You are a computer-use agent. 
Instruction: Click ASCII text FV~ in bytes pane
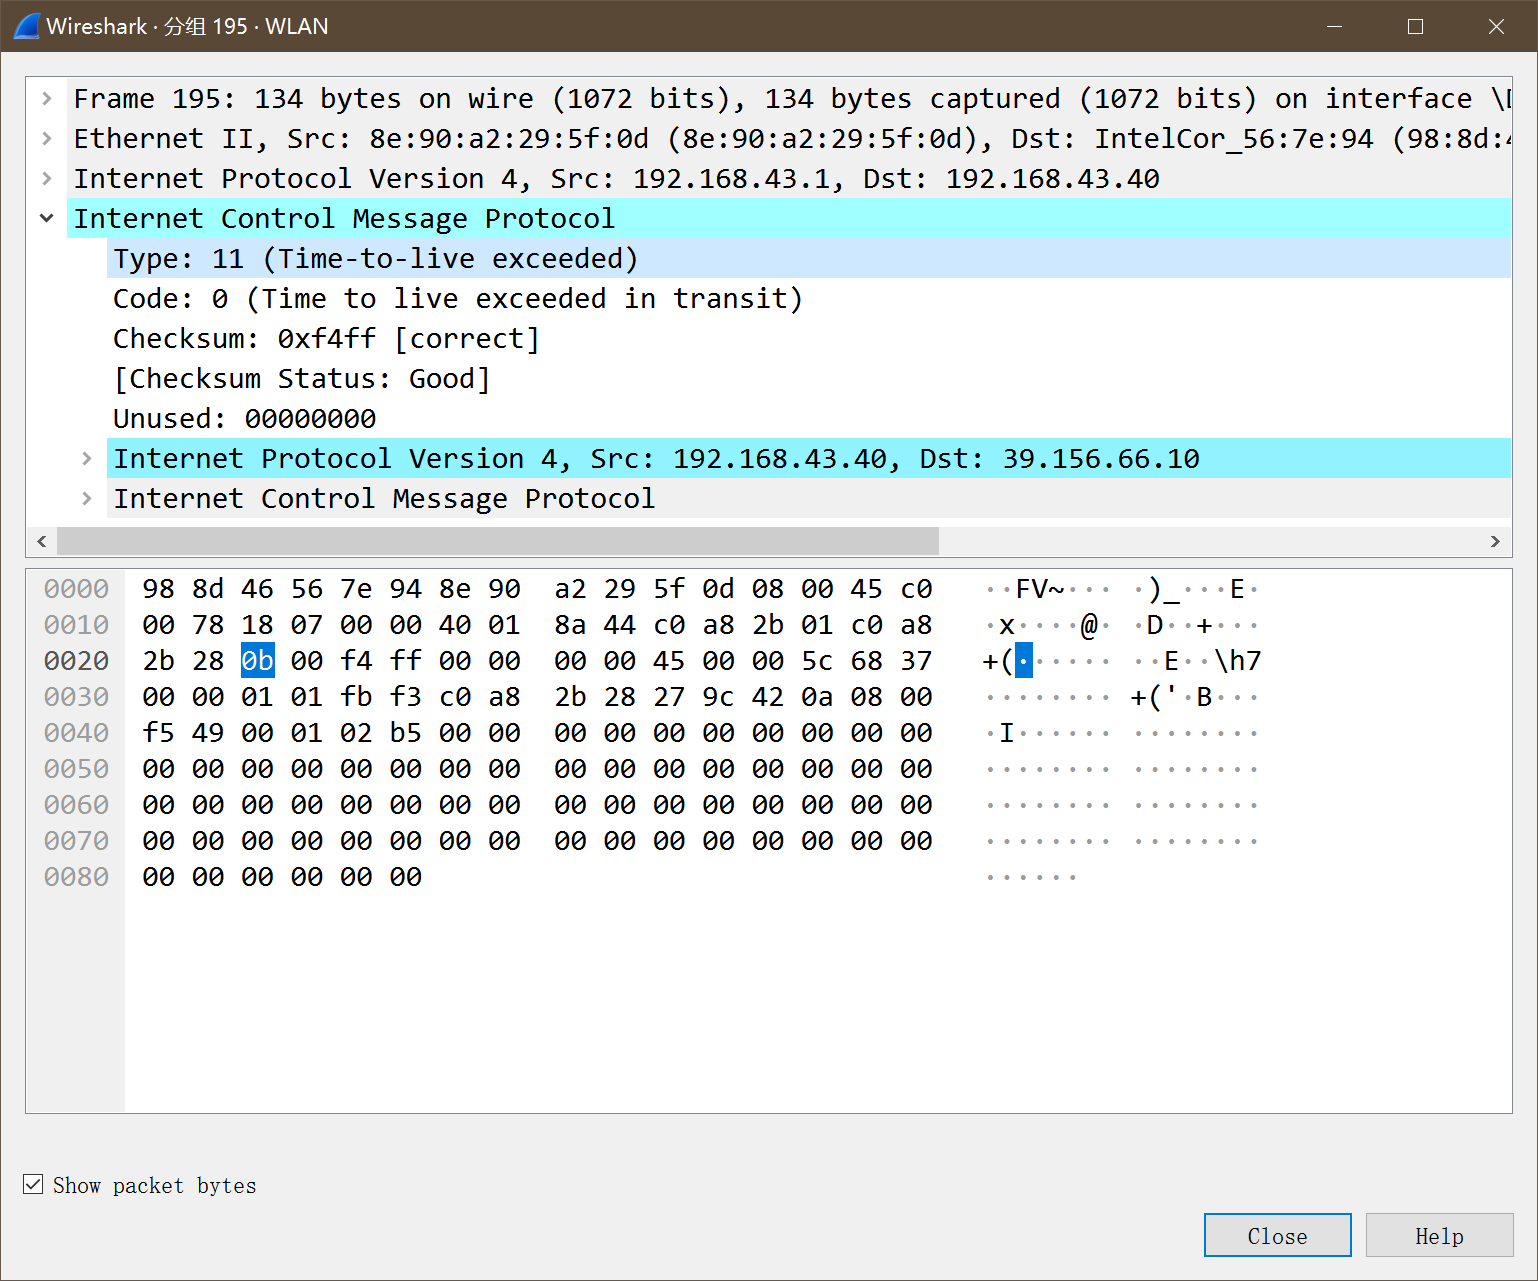click(1040, 589)
